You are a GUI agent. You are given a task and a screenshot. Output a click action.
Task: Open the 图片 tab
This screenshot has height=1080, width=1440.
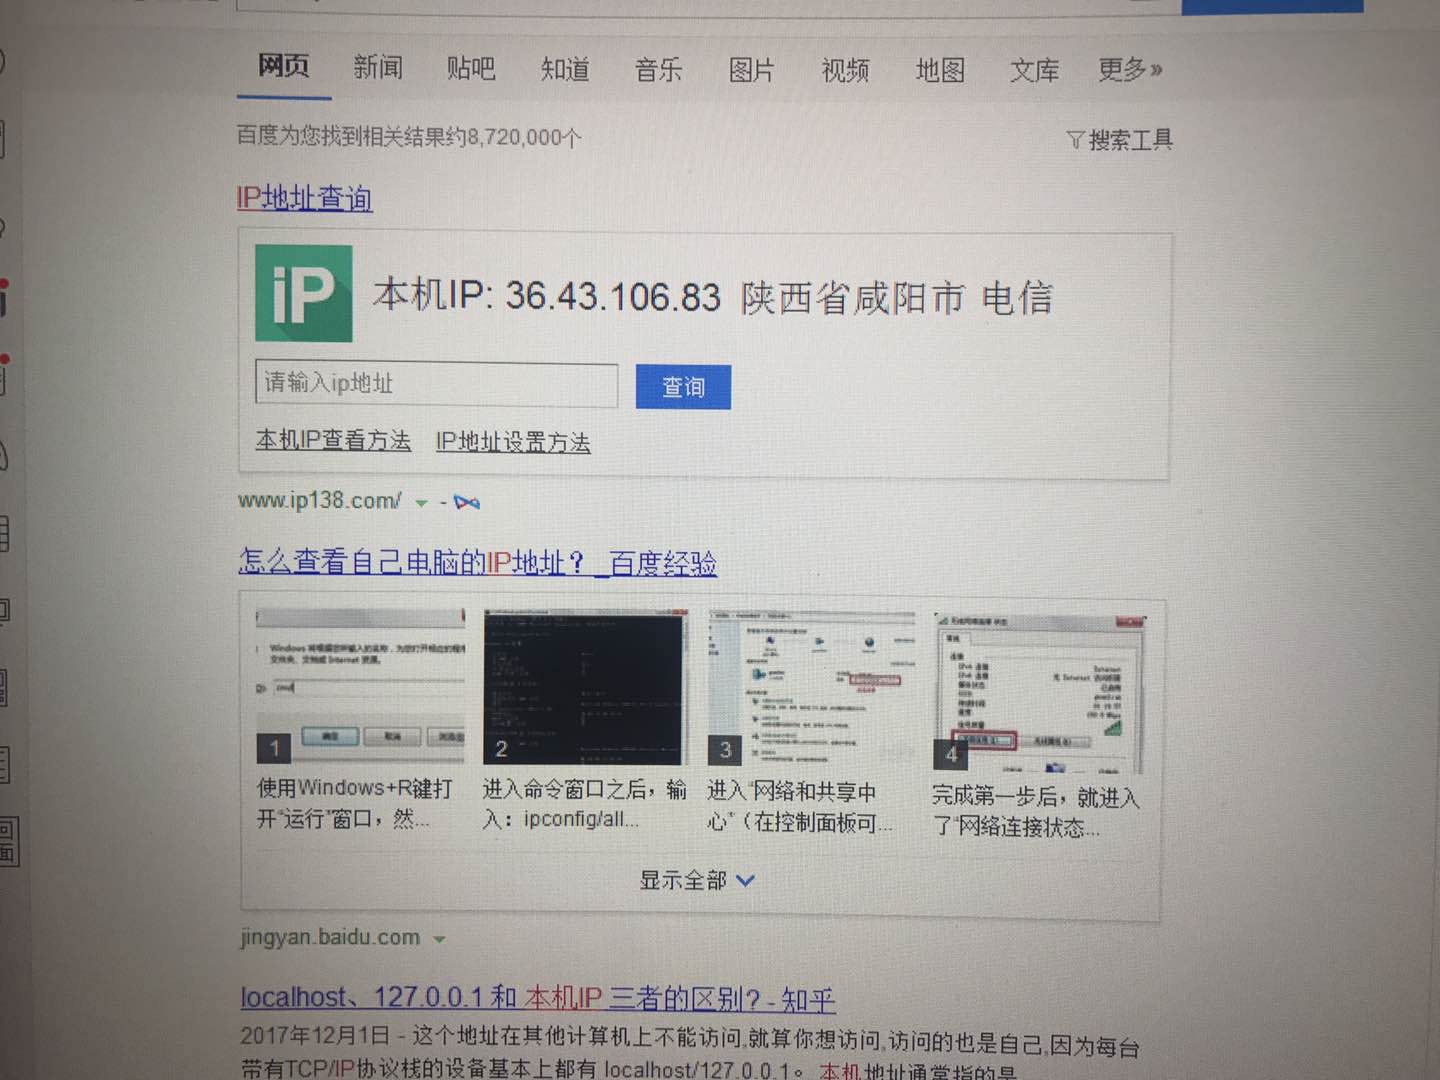[751, 70]
